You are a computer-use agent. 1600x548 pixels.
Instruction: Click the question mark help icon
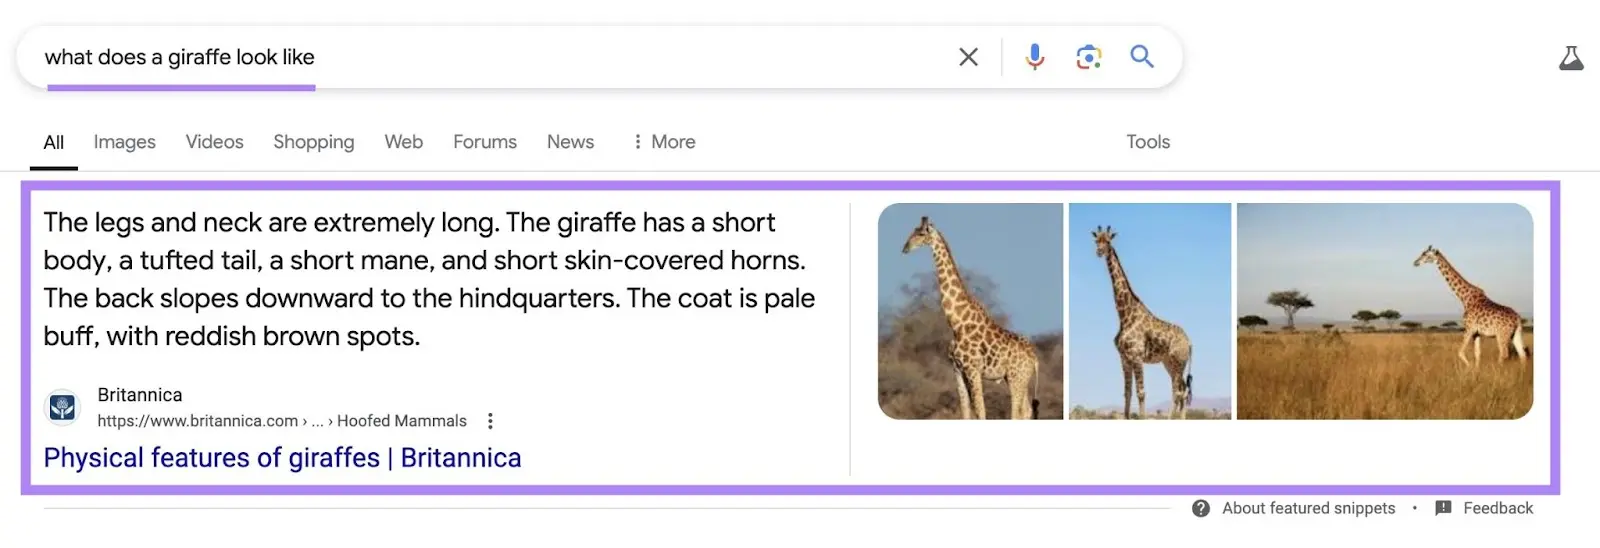click(x=1201, y=508)
